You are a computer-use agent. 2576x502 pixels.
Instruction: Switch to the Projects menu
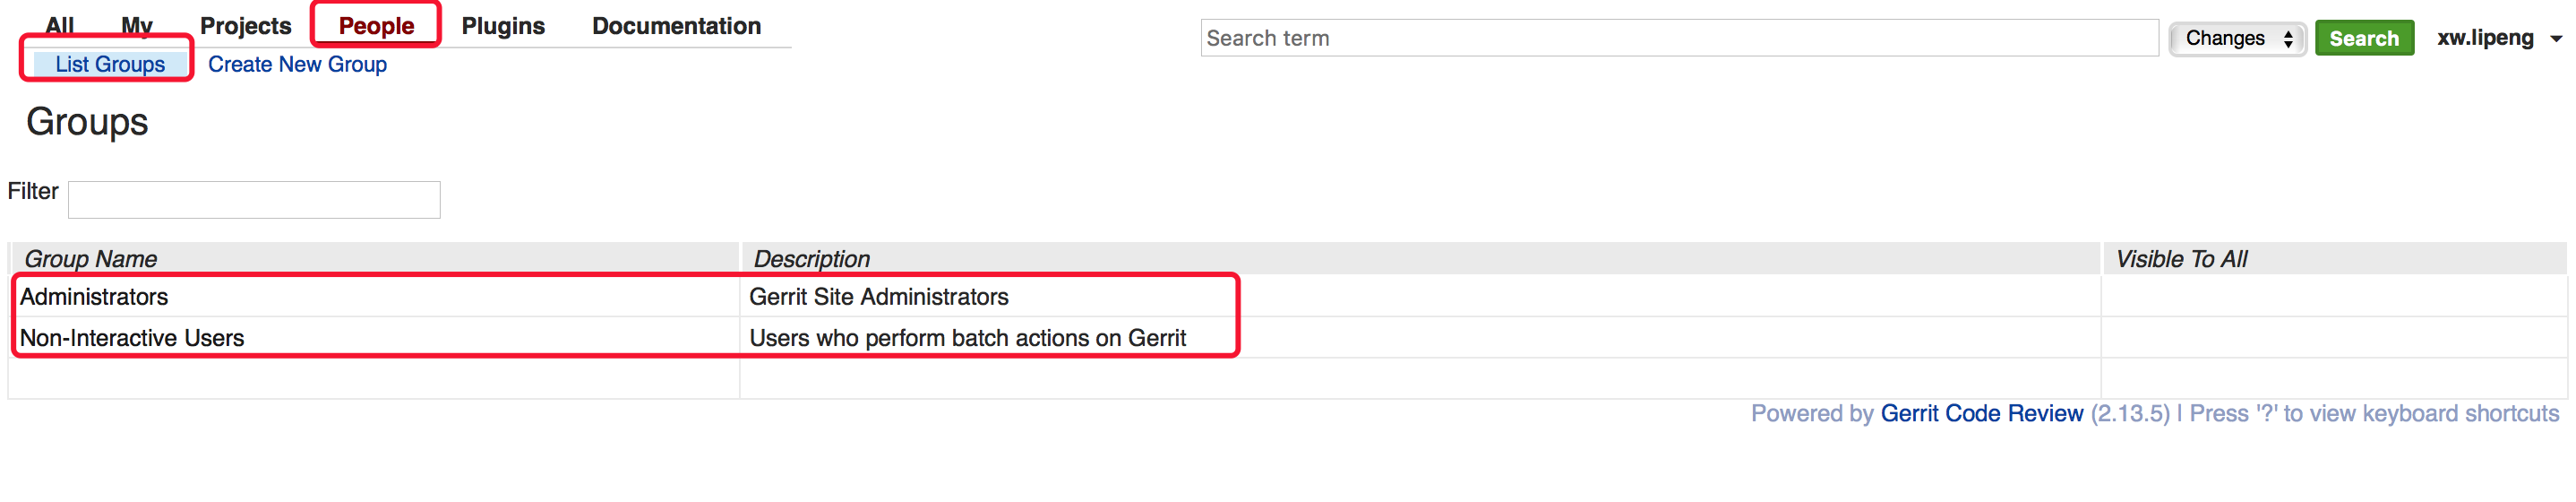[x=245, y=26]
